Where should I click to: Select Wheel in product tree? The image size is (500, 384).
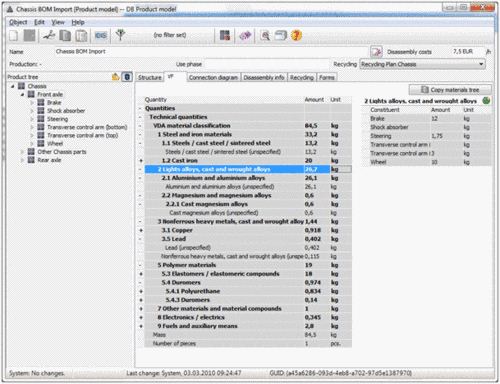[55, 144]
